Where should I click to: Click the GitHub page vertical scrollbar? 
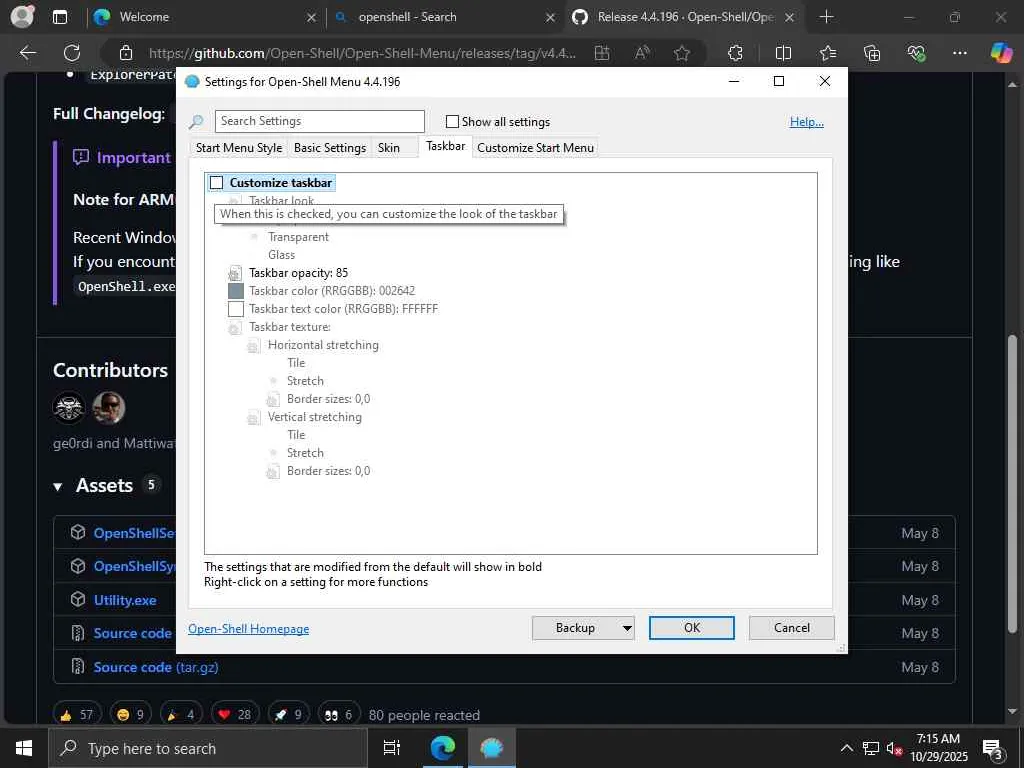tap(1012, 483)
